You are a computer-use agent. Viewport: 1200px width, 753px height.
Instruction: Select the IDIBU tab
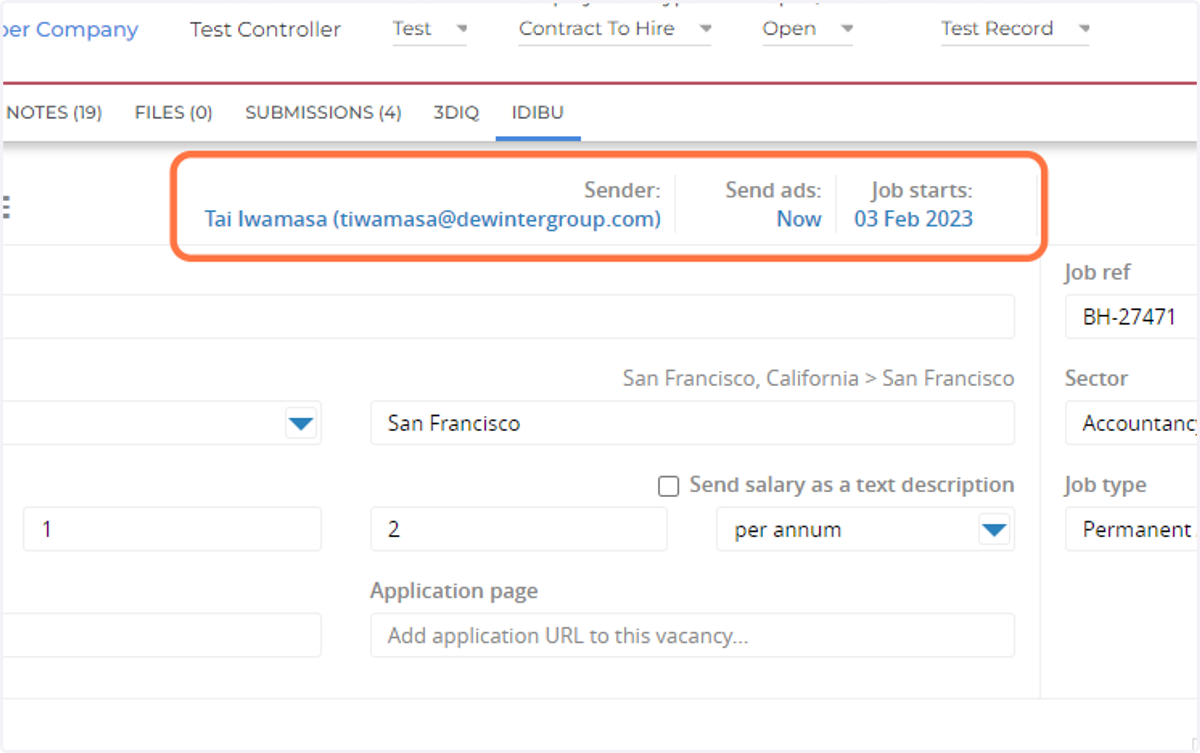pos(538,112)
